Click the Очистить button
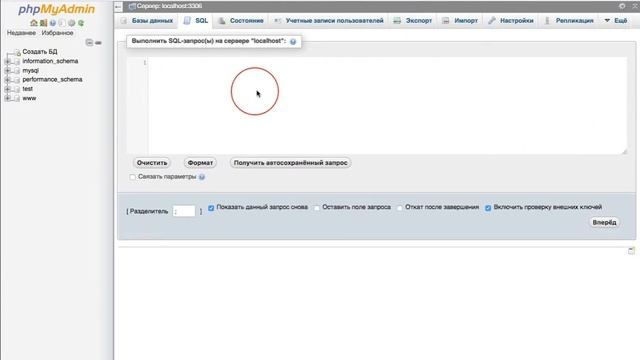Image resolution: width=640 pixels, height=360 pixels. pos(152,163)
